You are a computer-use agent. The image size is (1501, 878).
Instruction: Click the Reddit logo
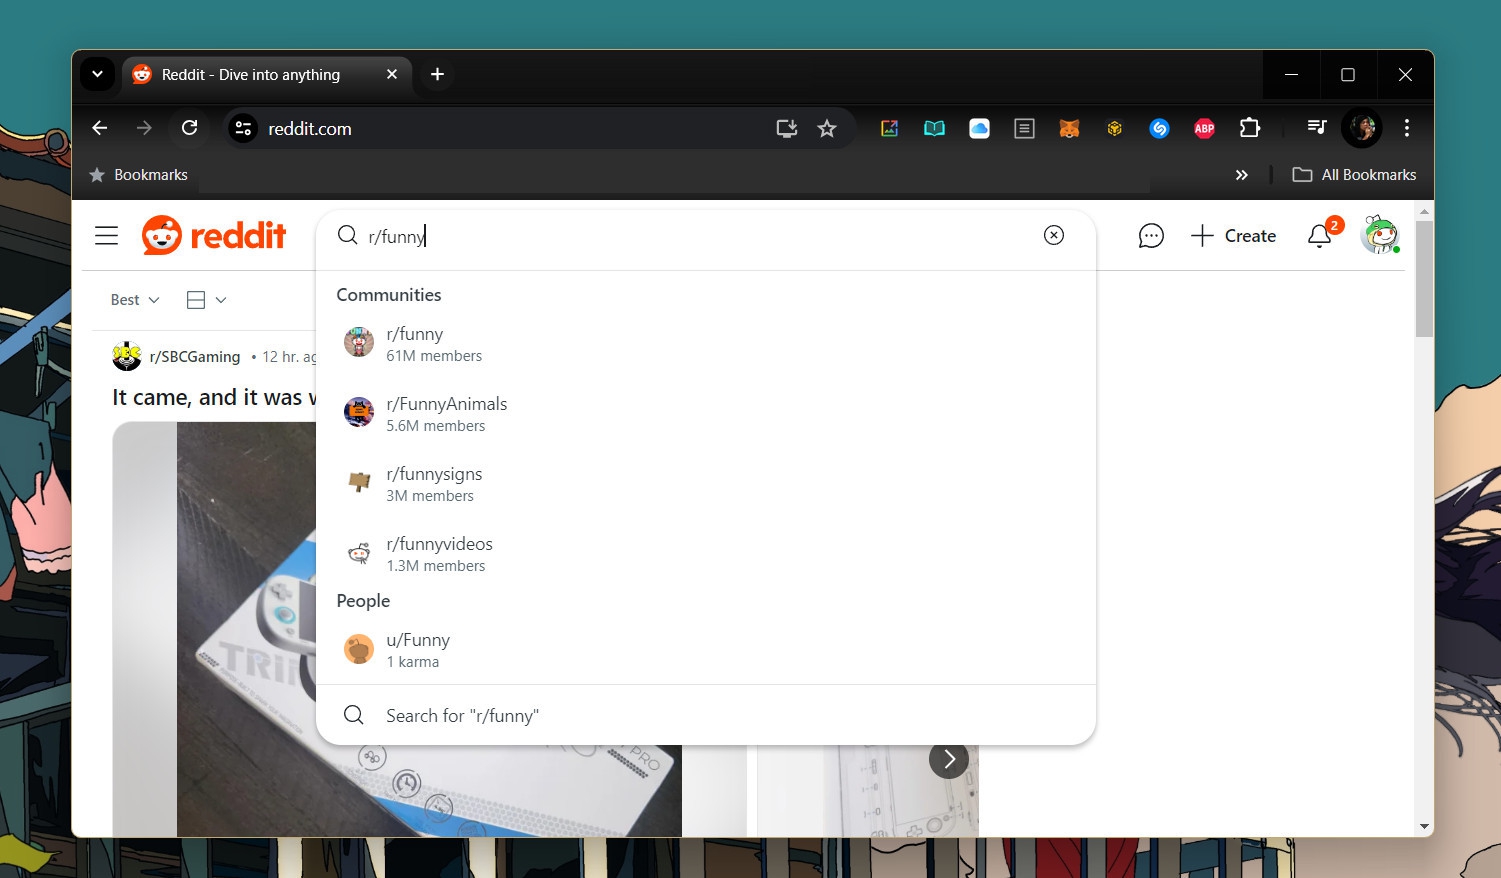click(214, 236)
